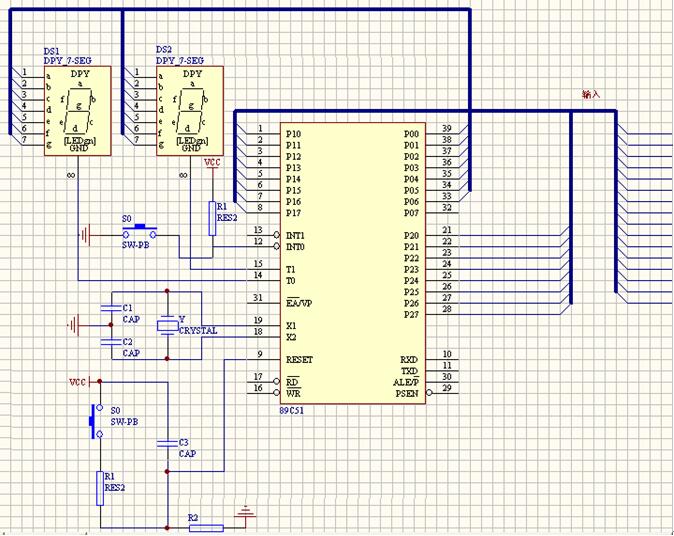This screenshot has height=536, width=674.
Task: Click pin number 30 at ALE/P
Action: click(x=447, y=377)
